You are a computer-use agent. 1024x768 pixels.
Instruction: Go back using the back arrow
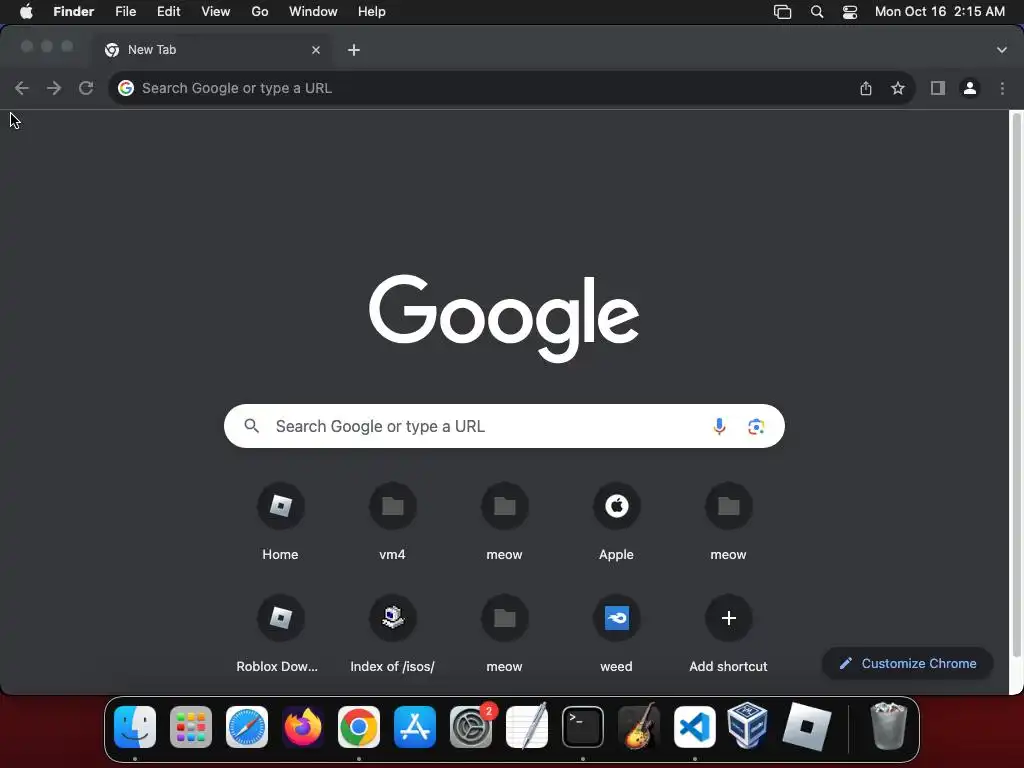point(22,88)
